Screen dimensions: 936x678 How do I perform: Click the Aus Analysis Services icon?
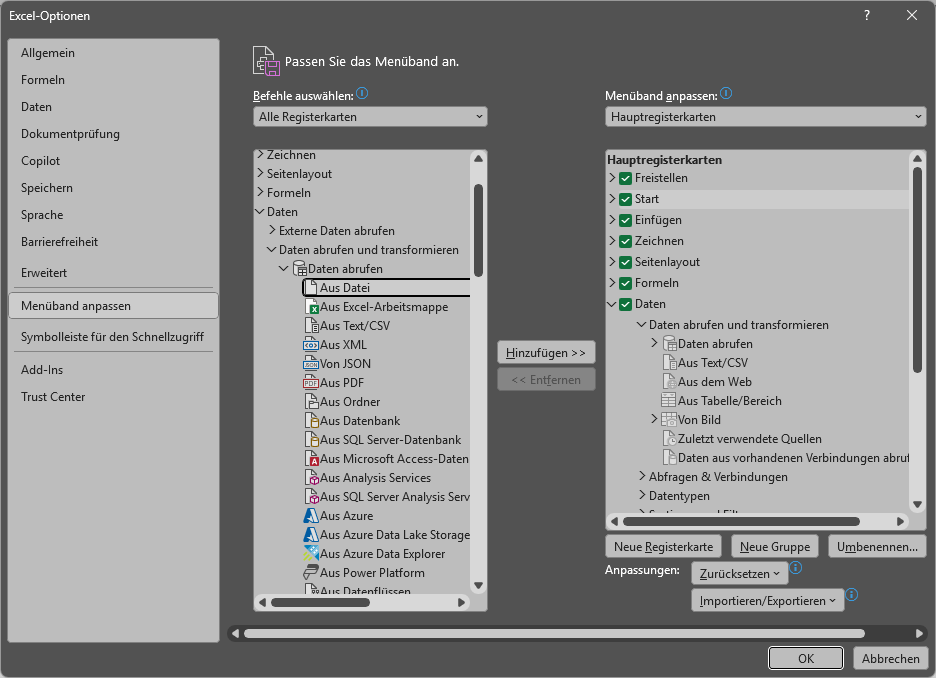pos(312,478)
